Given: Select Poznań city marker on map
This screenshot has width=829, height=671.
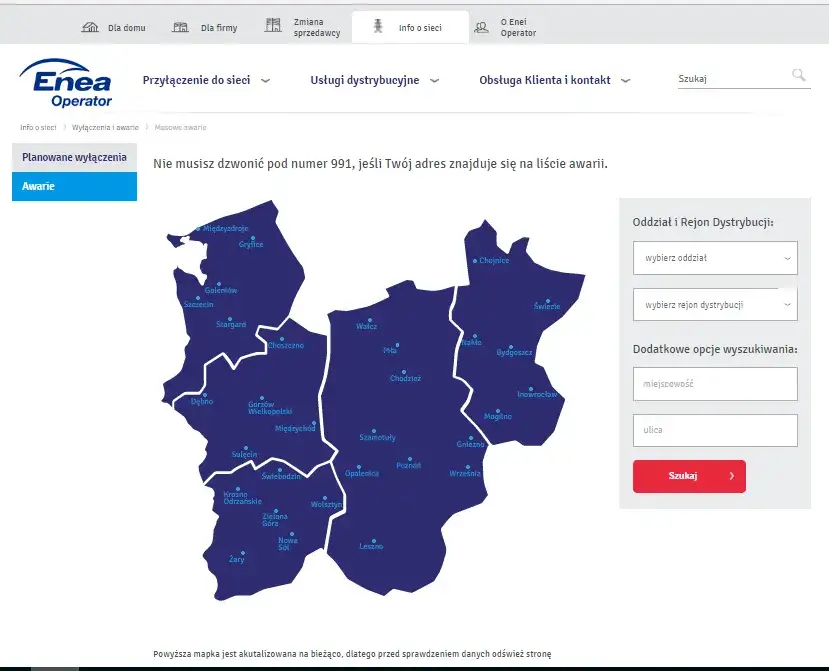Looking at the screenshot, I should pos(405,460).
